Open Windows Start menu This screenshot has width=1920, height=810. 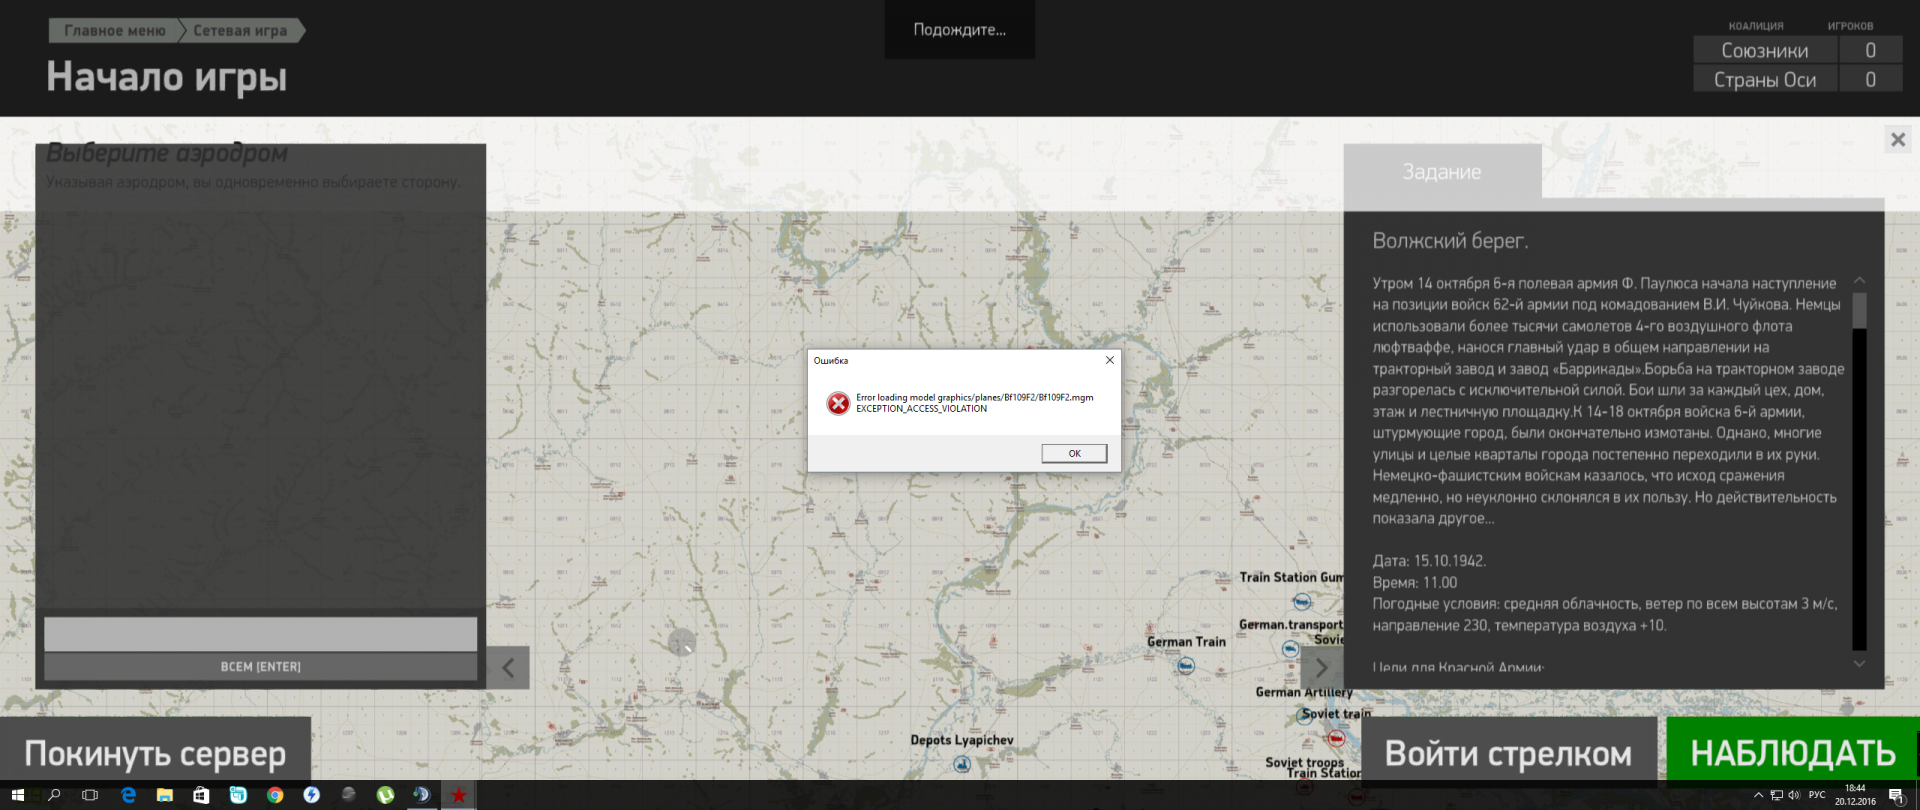18,795
